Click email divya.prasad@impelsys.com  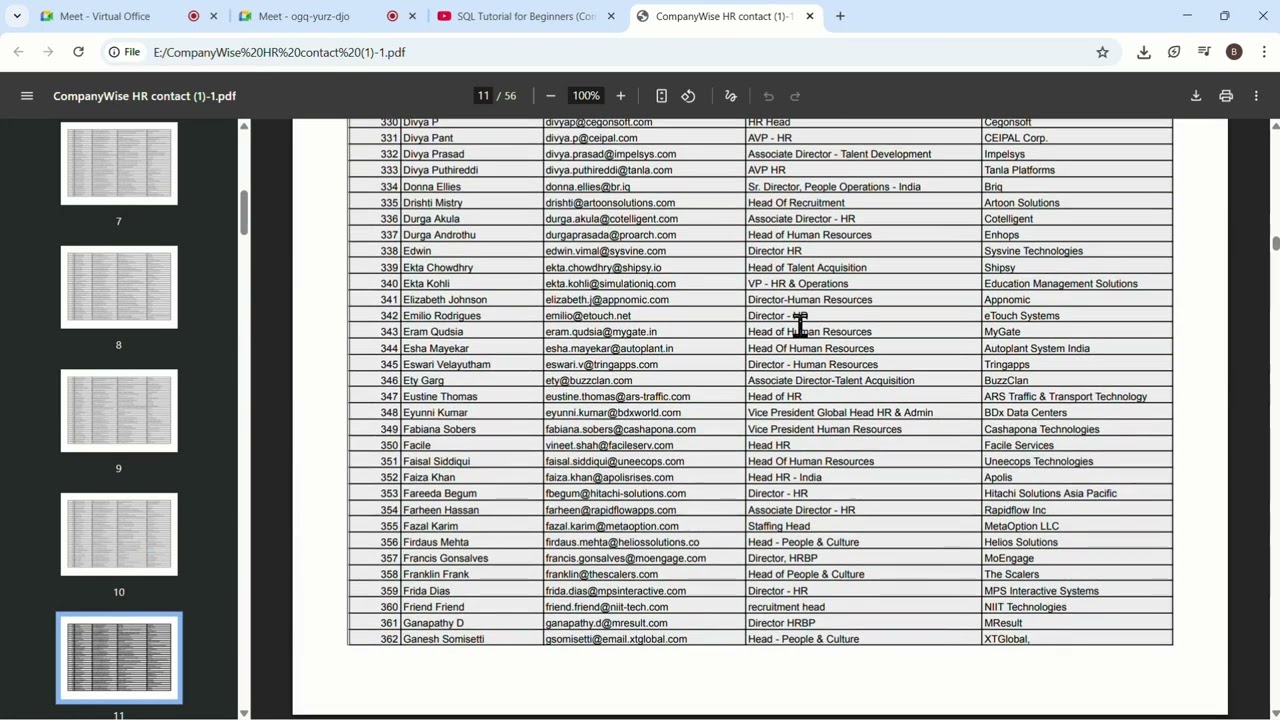[610, 154]
